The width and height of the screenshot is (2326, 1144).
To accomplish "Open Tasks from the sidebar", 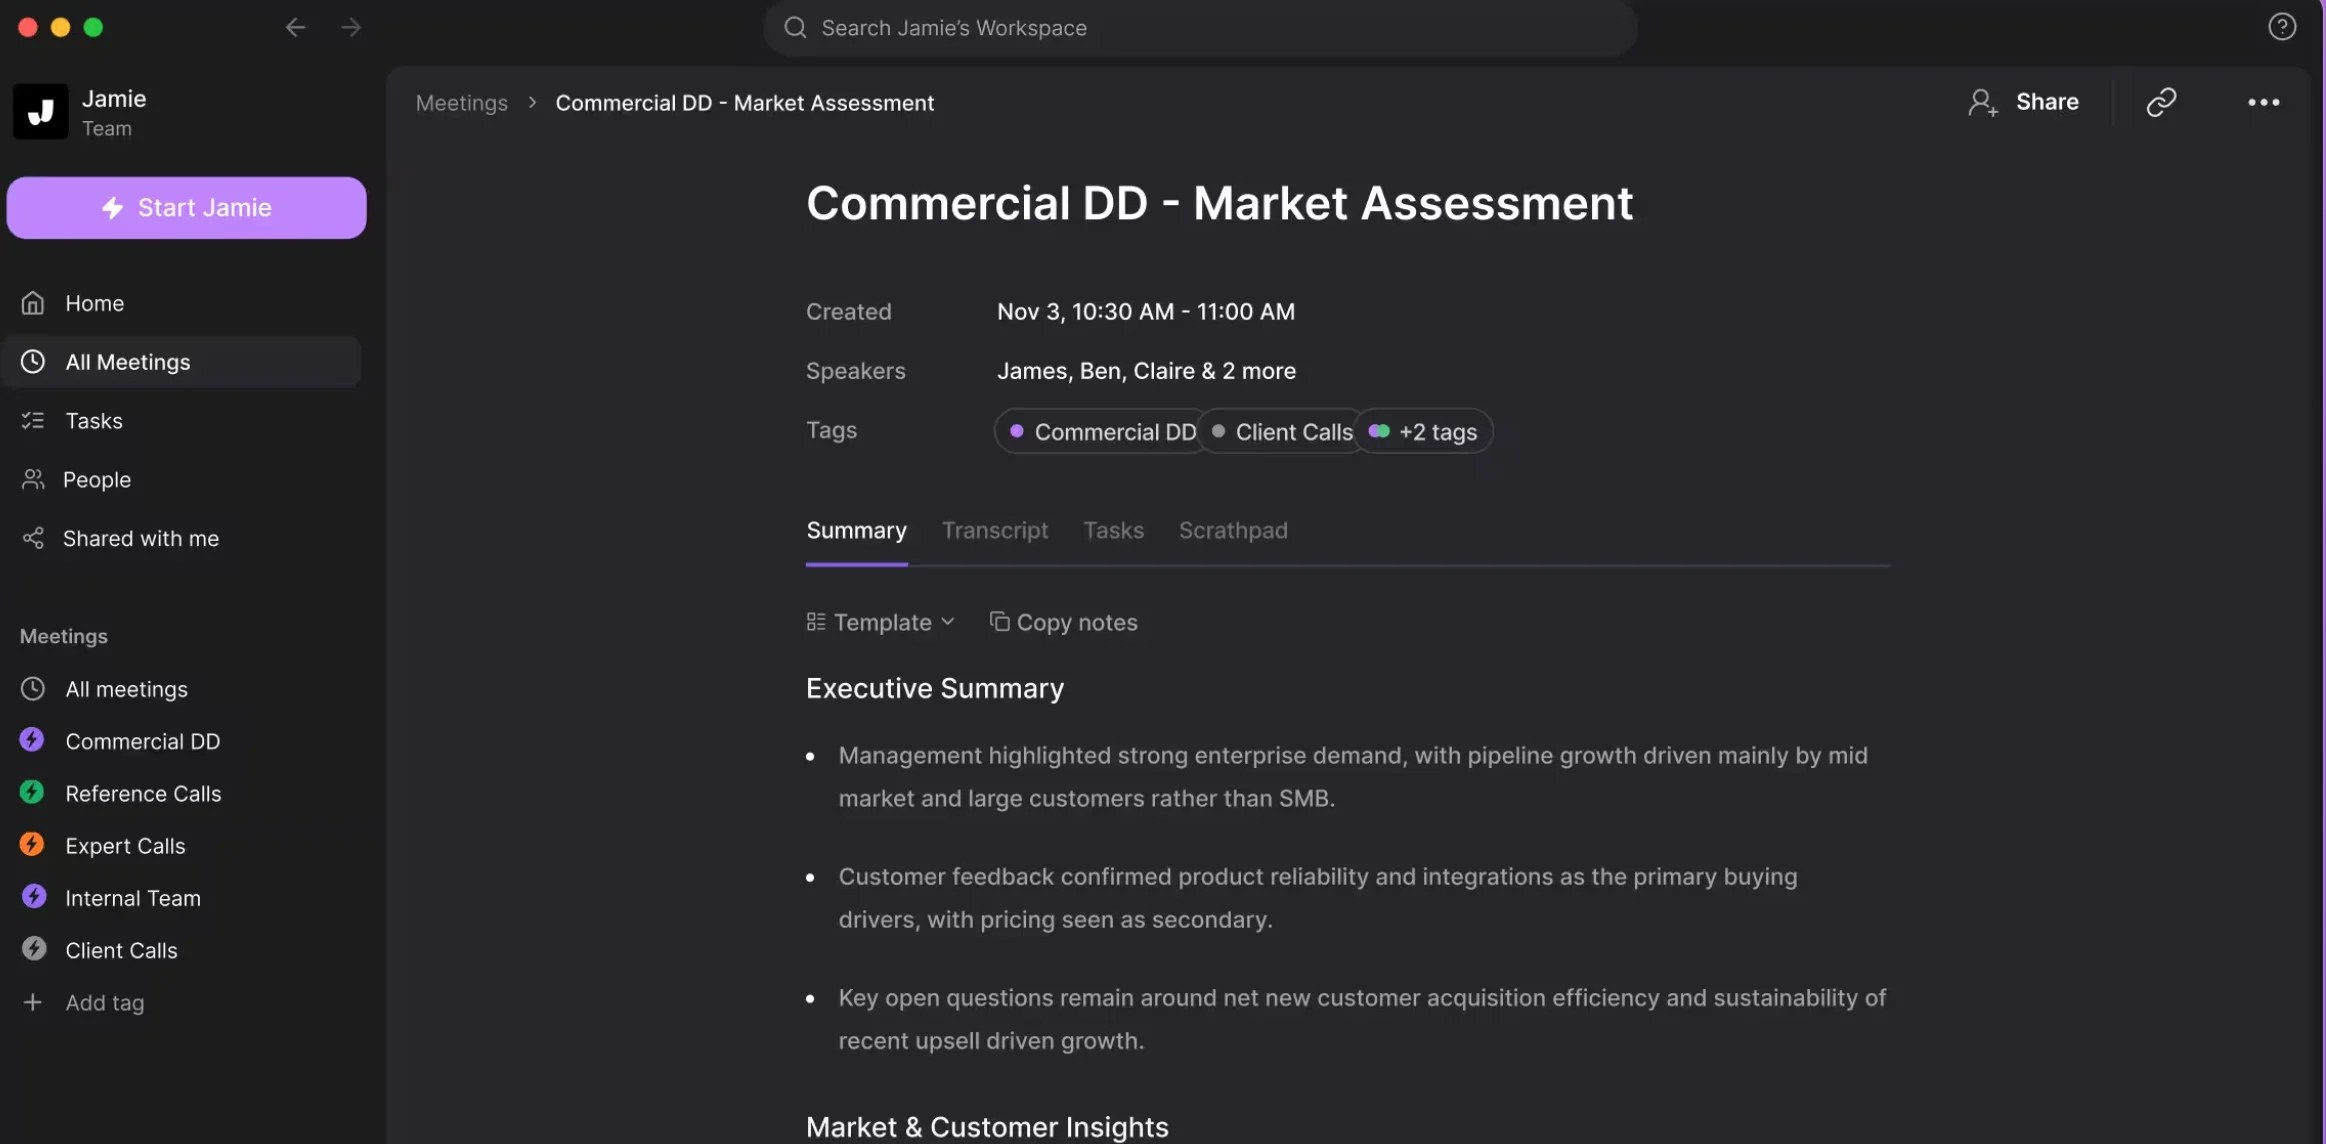I will pos(94,421).
